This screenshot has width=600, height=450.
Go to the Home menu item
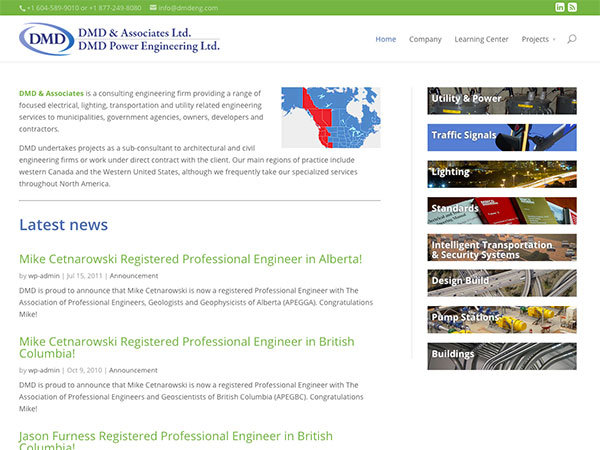(386, 39)
